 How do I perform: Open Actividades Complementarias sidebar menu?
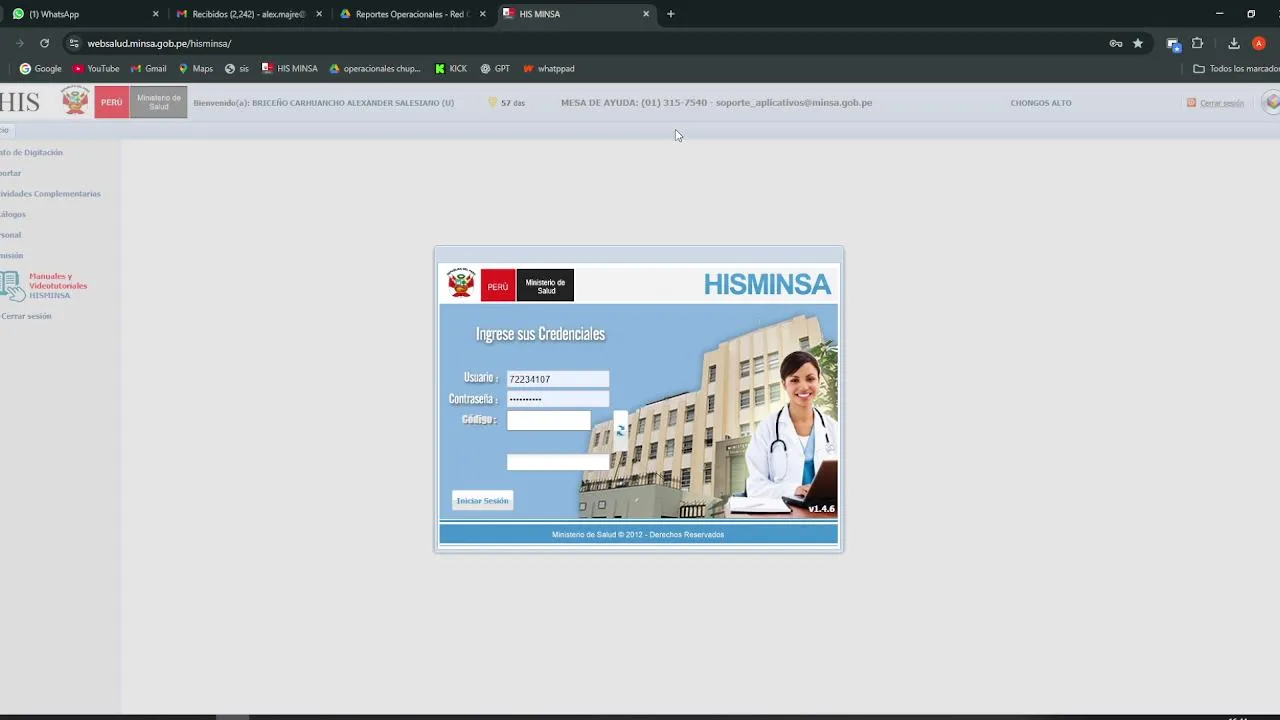(50, 194)
